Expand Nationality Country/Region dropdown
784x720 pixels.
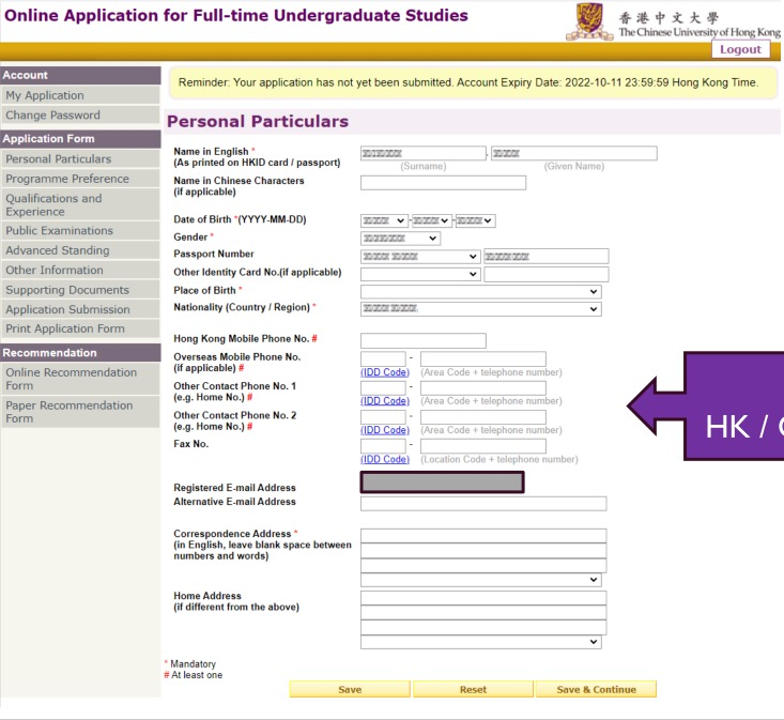480,309
